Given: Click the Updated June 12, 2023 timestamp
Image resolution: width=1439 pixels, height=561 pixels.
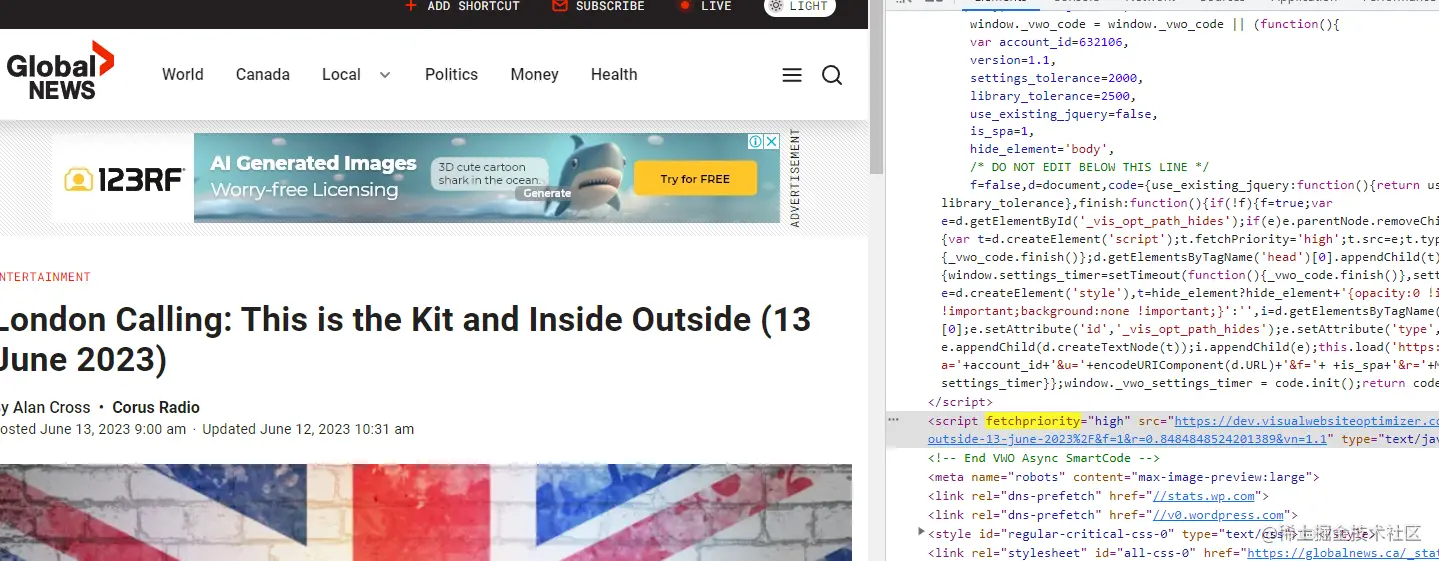Looking at the screenshot, I should point(308,429).
